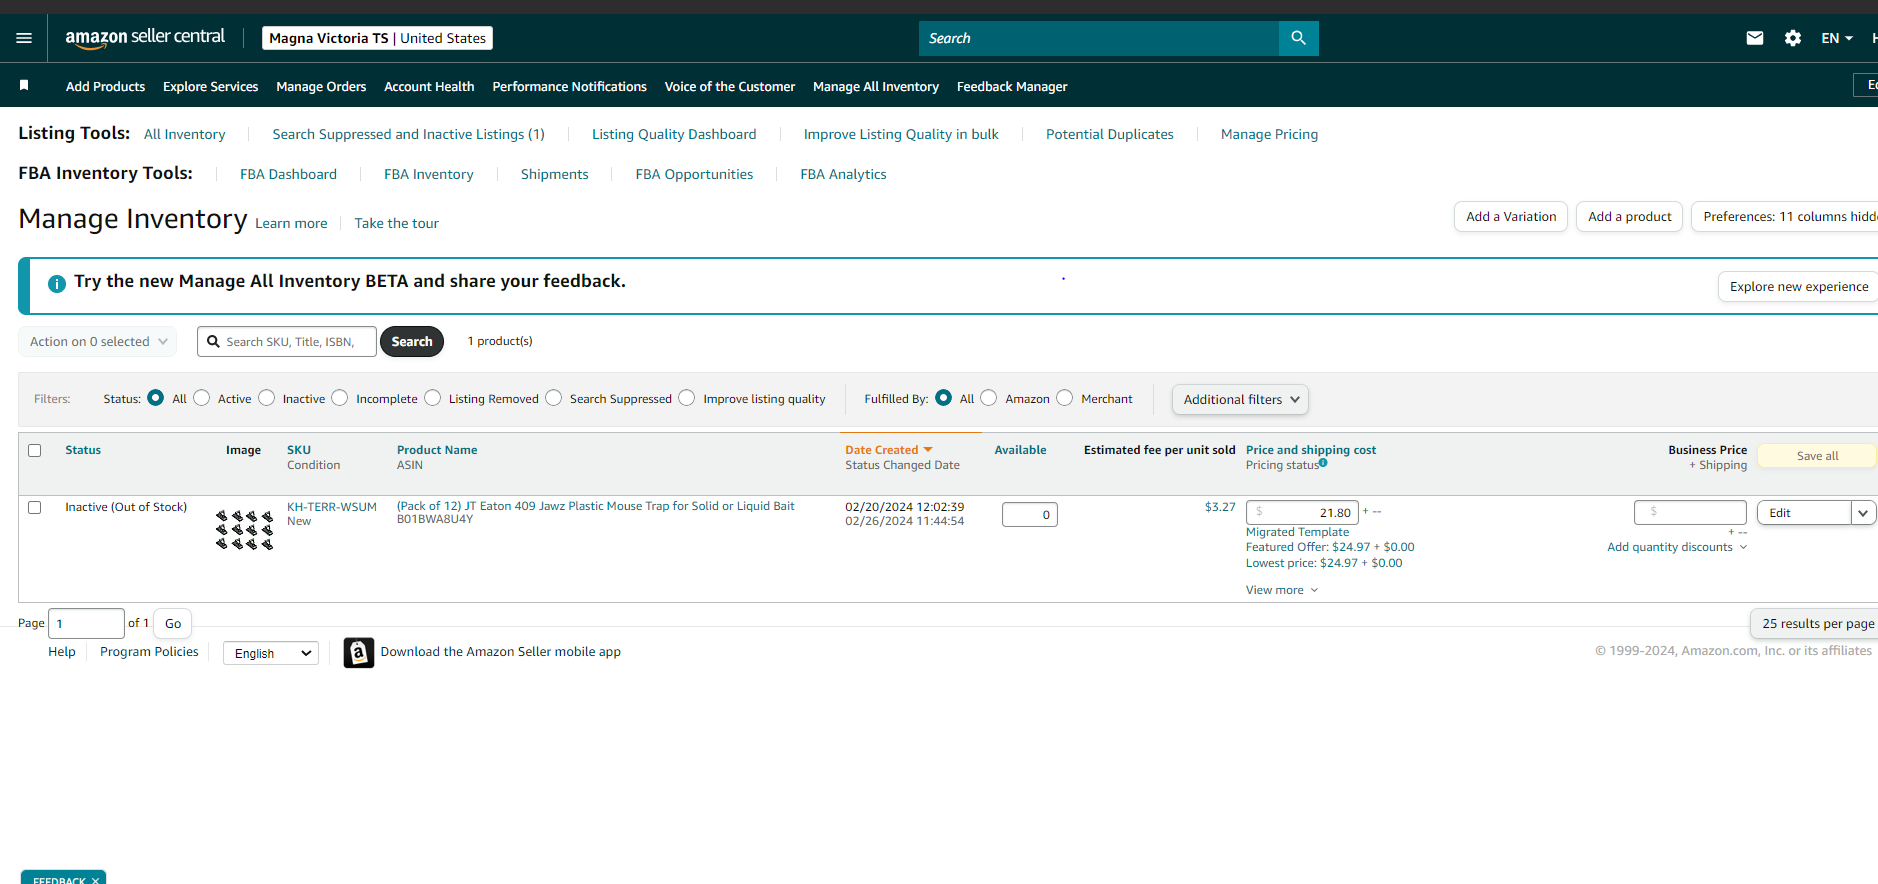Image resolution: width=1878 pixels, height=884 pixels.
Task: Click the bookmark icon in navigation bar
Action: [24, 86]
